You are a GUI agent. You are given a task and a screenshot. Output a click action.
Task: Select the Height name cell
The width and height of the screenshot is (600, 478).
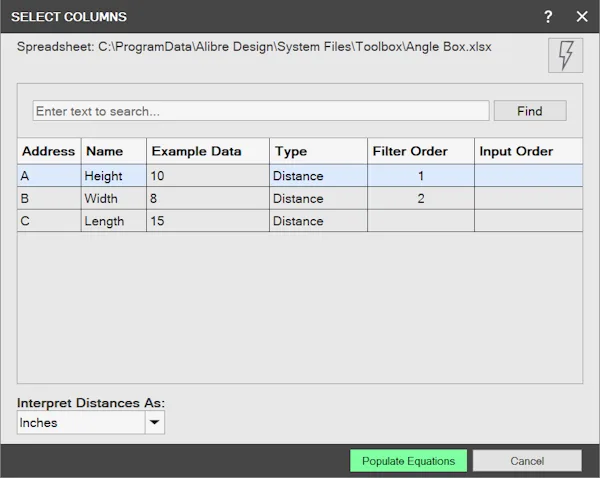tap(114, 176)
